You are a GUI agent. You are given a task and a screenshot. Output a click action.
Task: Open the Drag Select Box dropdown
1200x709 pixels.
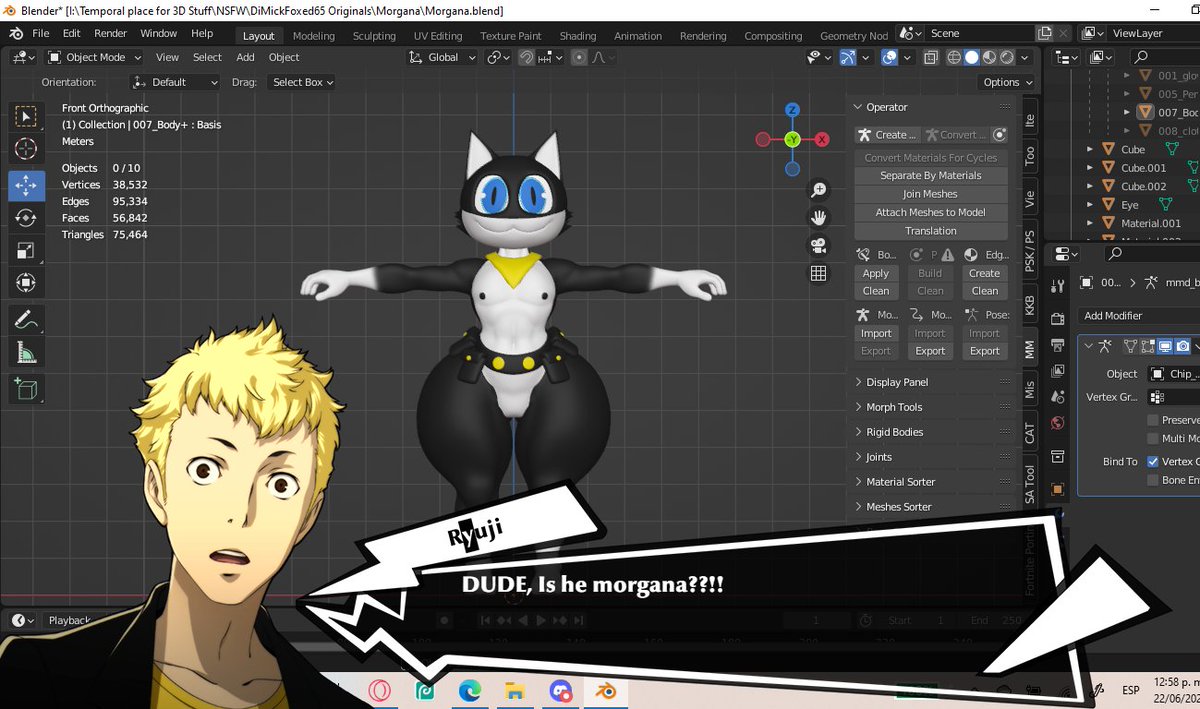(x=303, y=82)
